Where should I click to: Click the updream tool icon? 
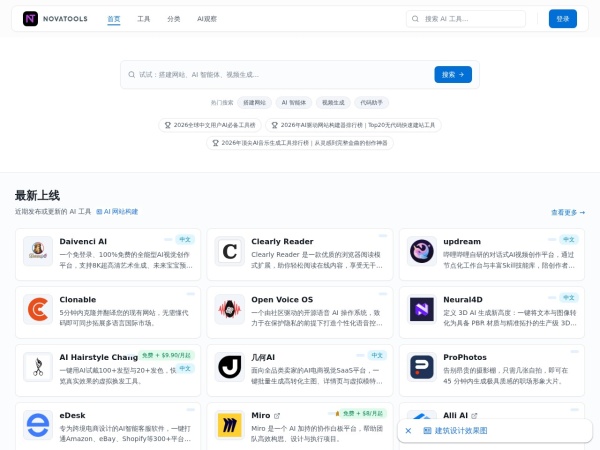point(422,251)
